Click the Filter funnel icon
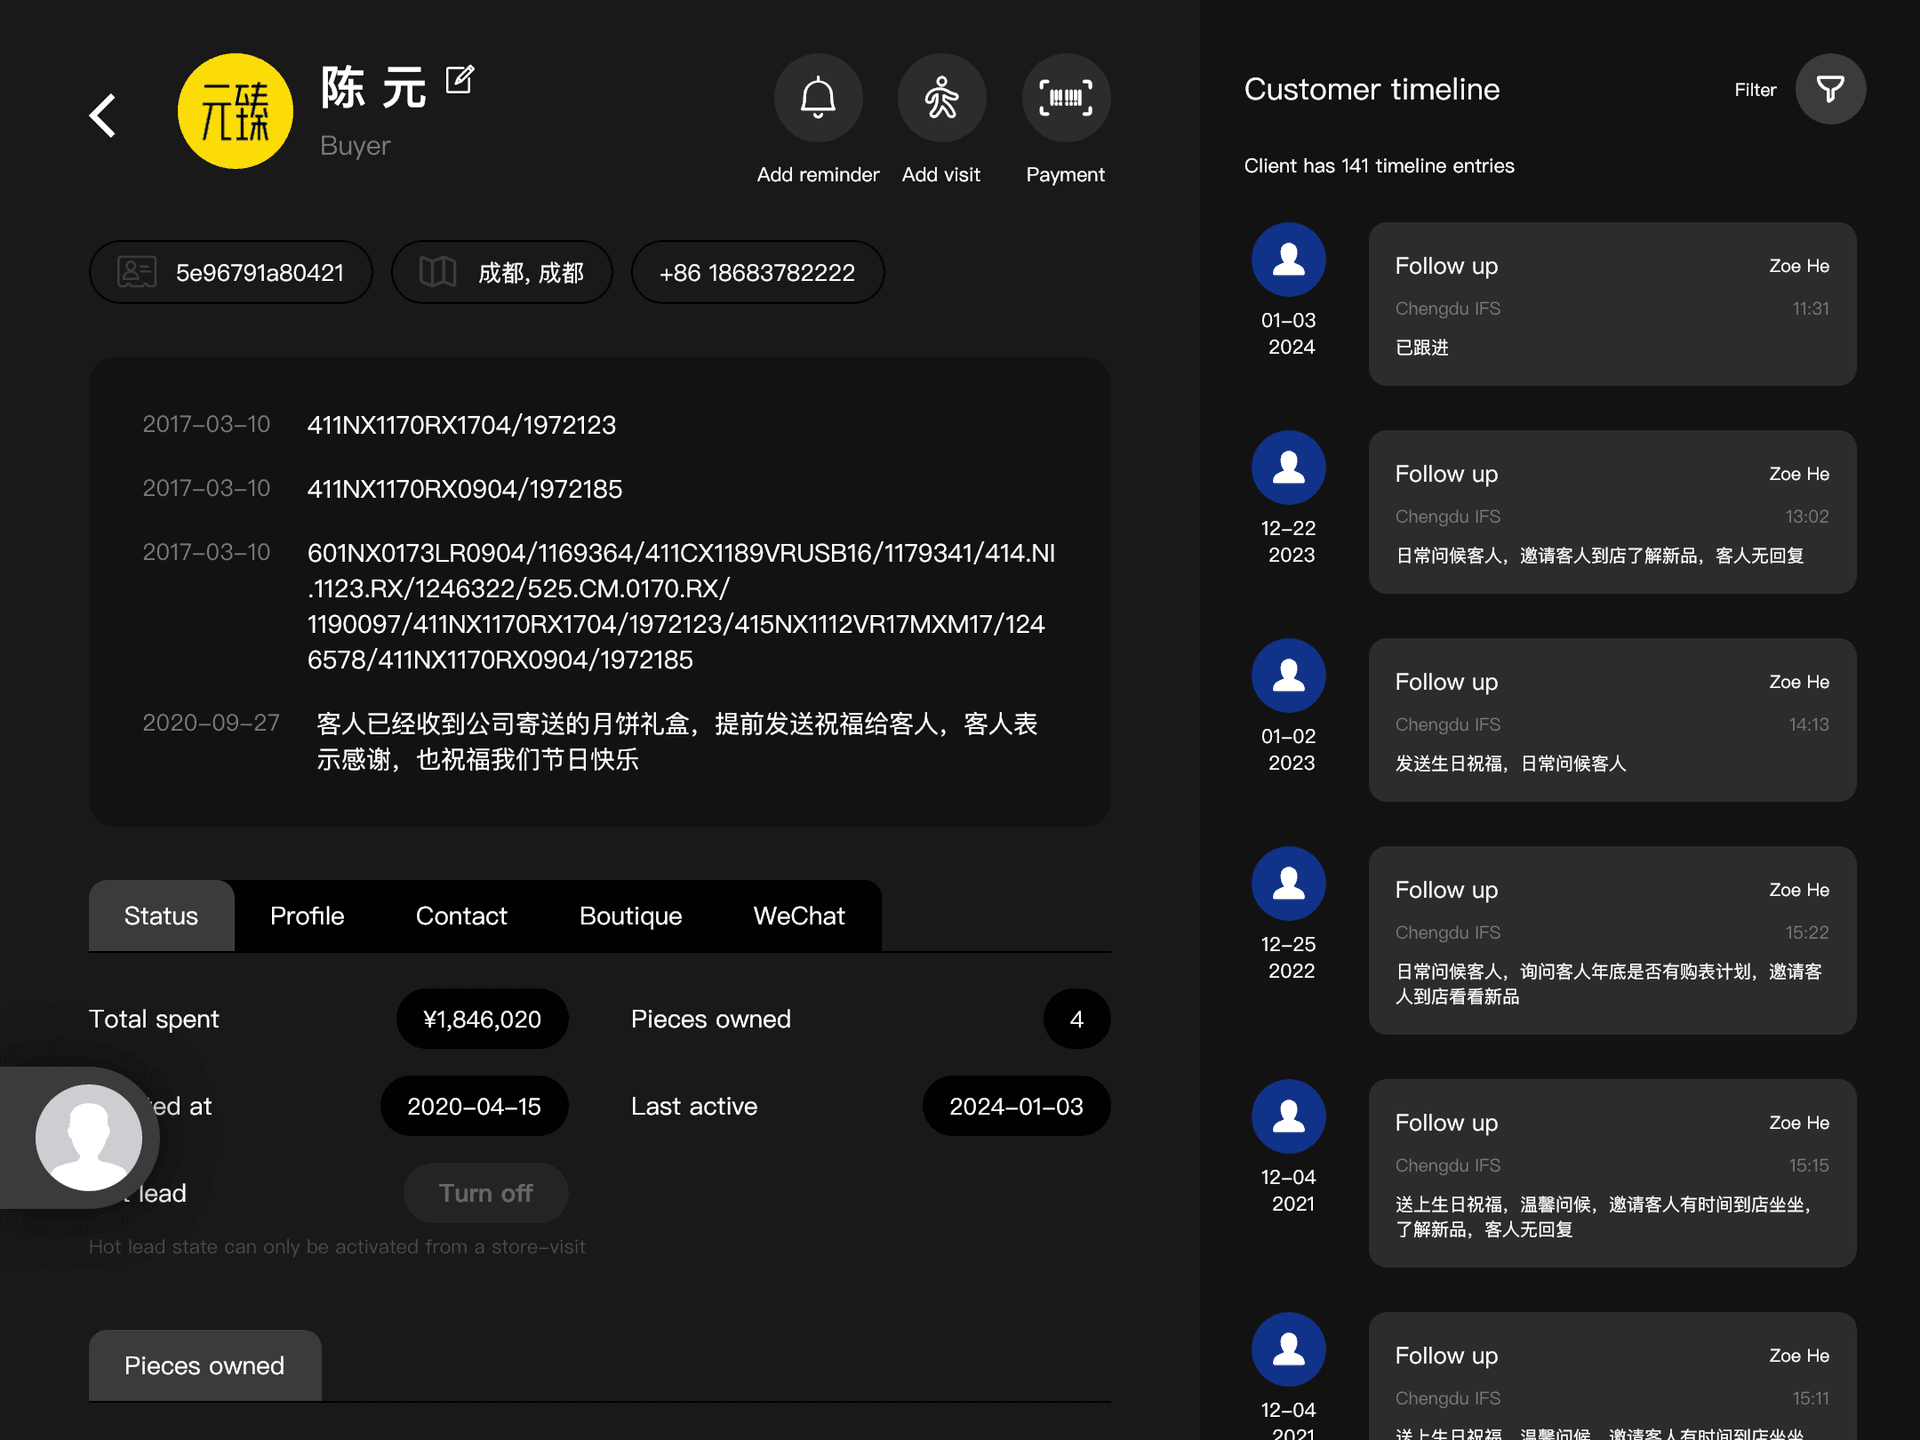This screenshot has height=1440, width=1920. pyautogui.click(x=1830, y=90)
